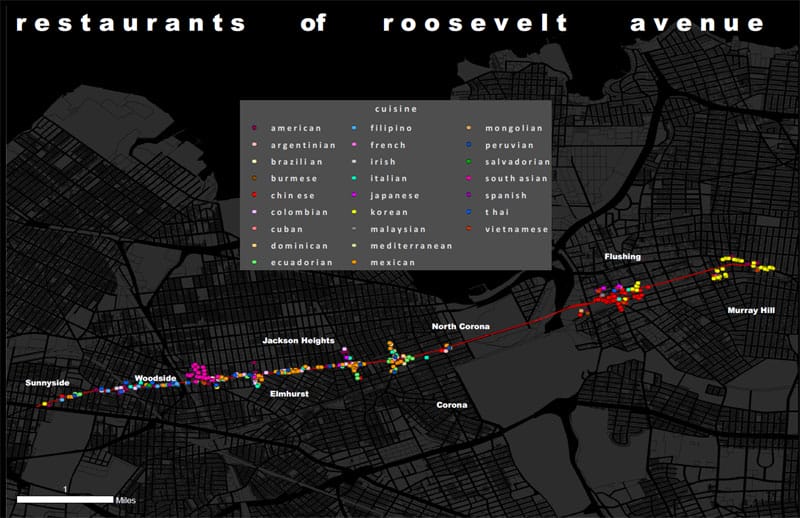Select the 'italian' legend label
Screen dimensions: 800x518
[388, 179]
